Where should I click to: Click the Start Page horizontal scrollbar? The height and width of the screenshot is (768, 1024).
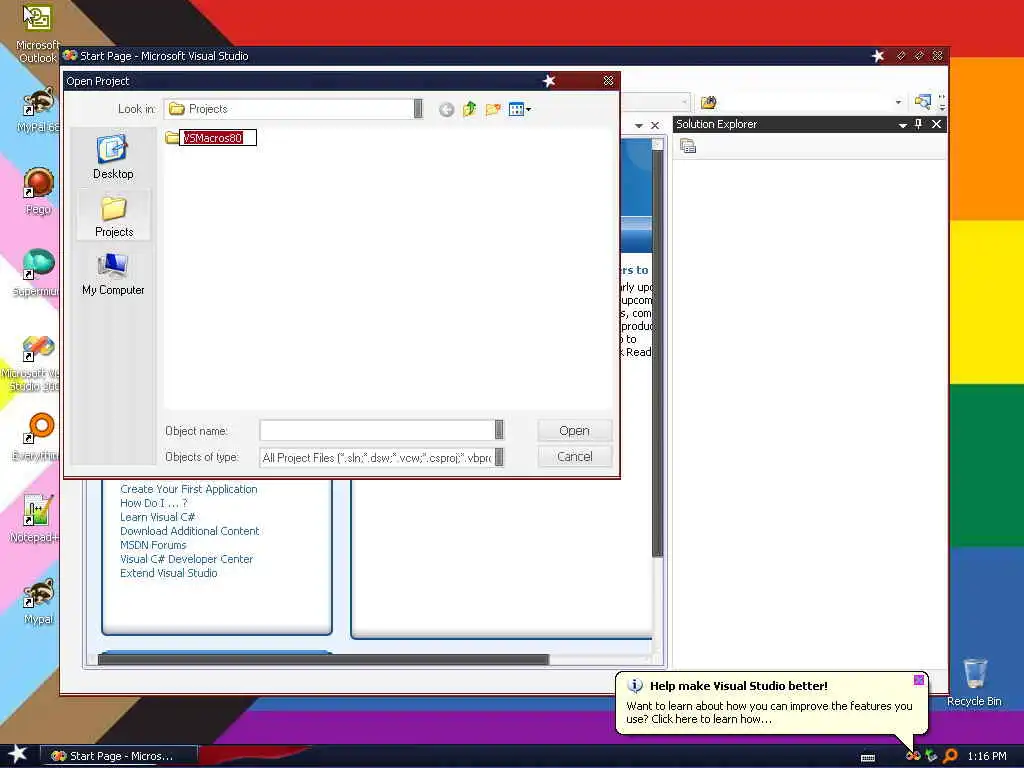coord(323,660)
